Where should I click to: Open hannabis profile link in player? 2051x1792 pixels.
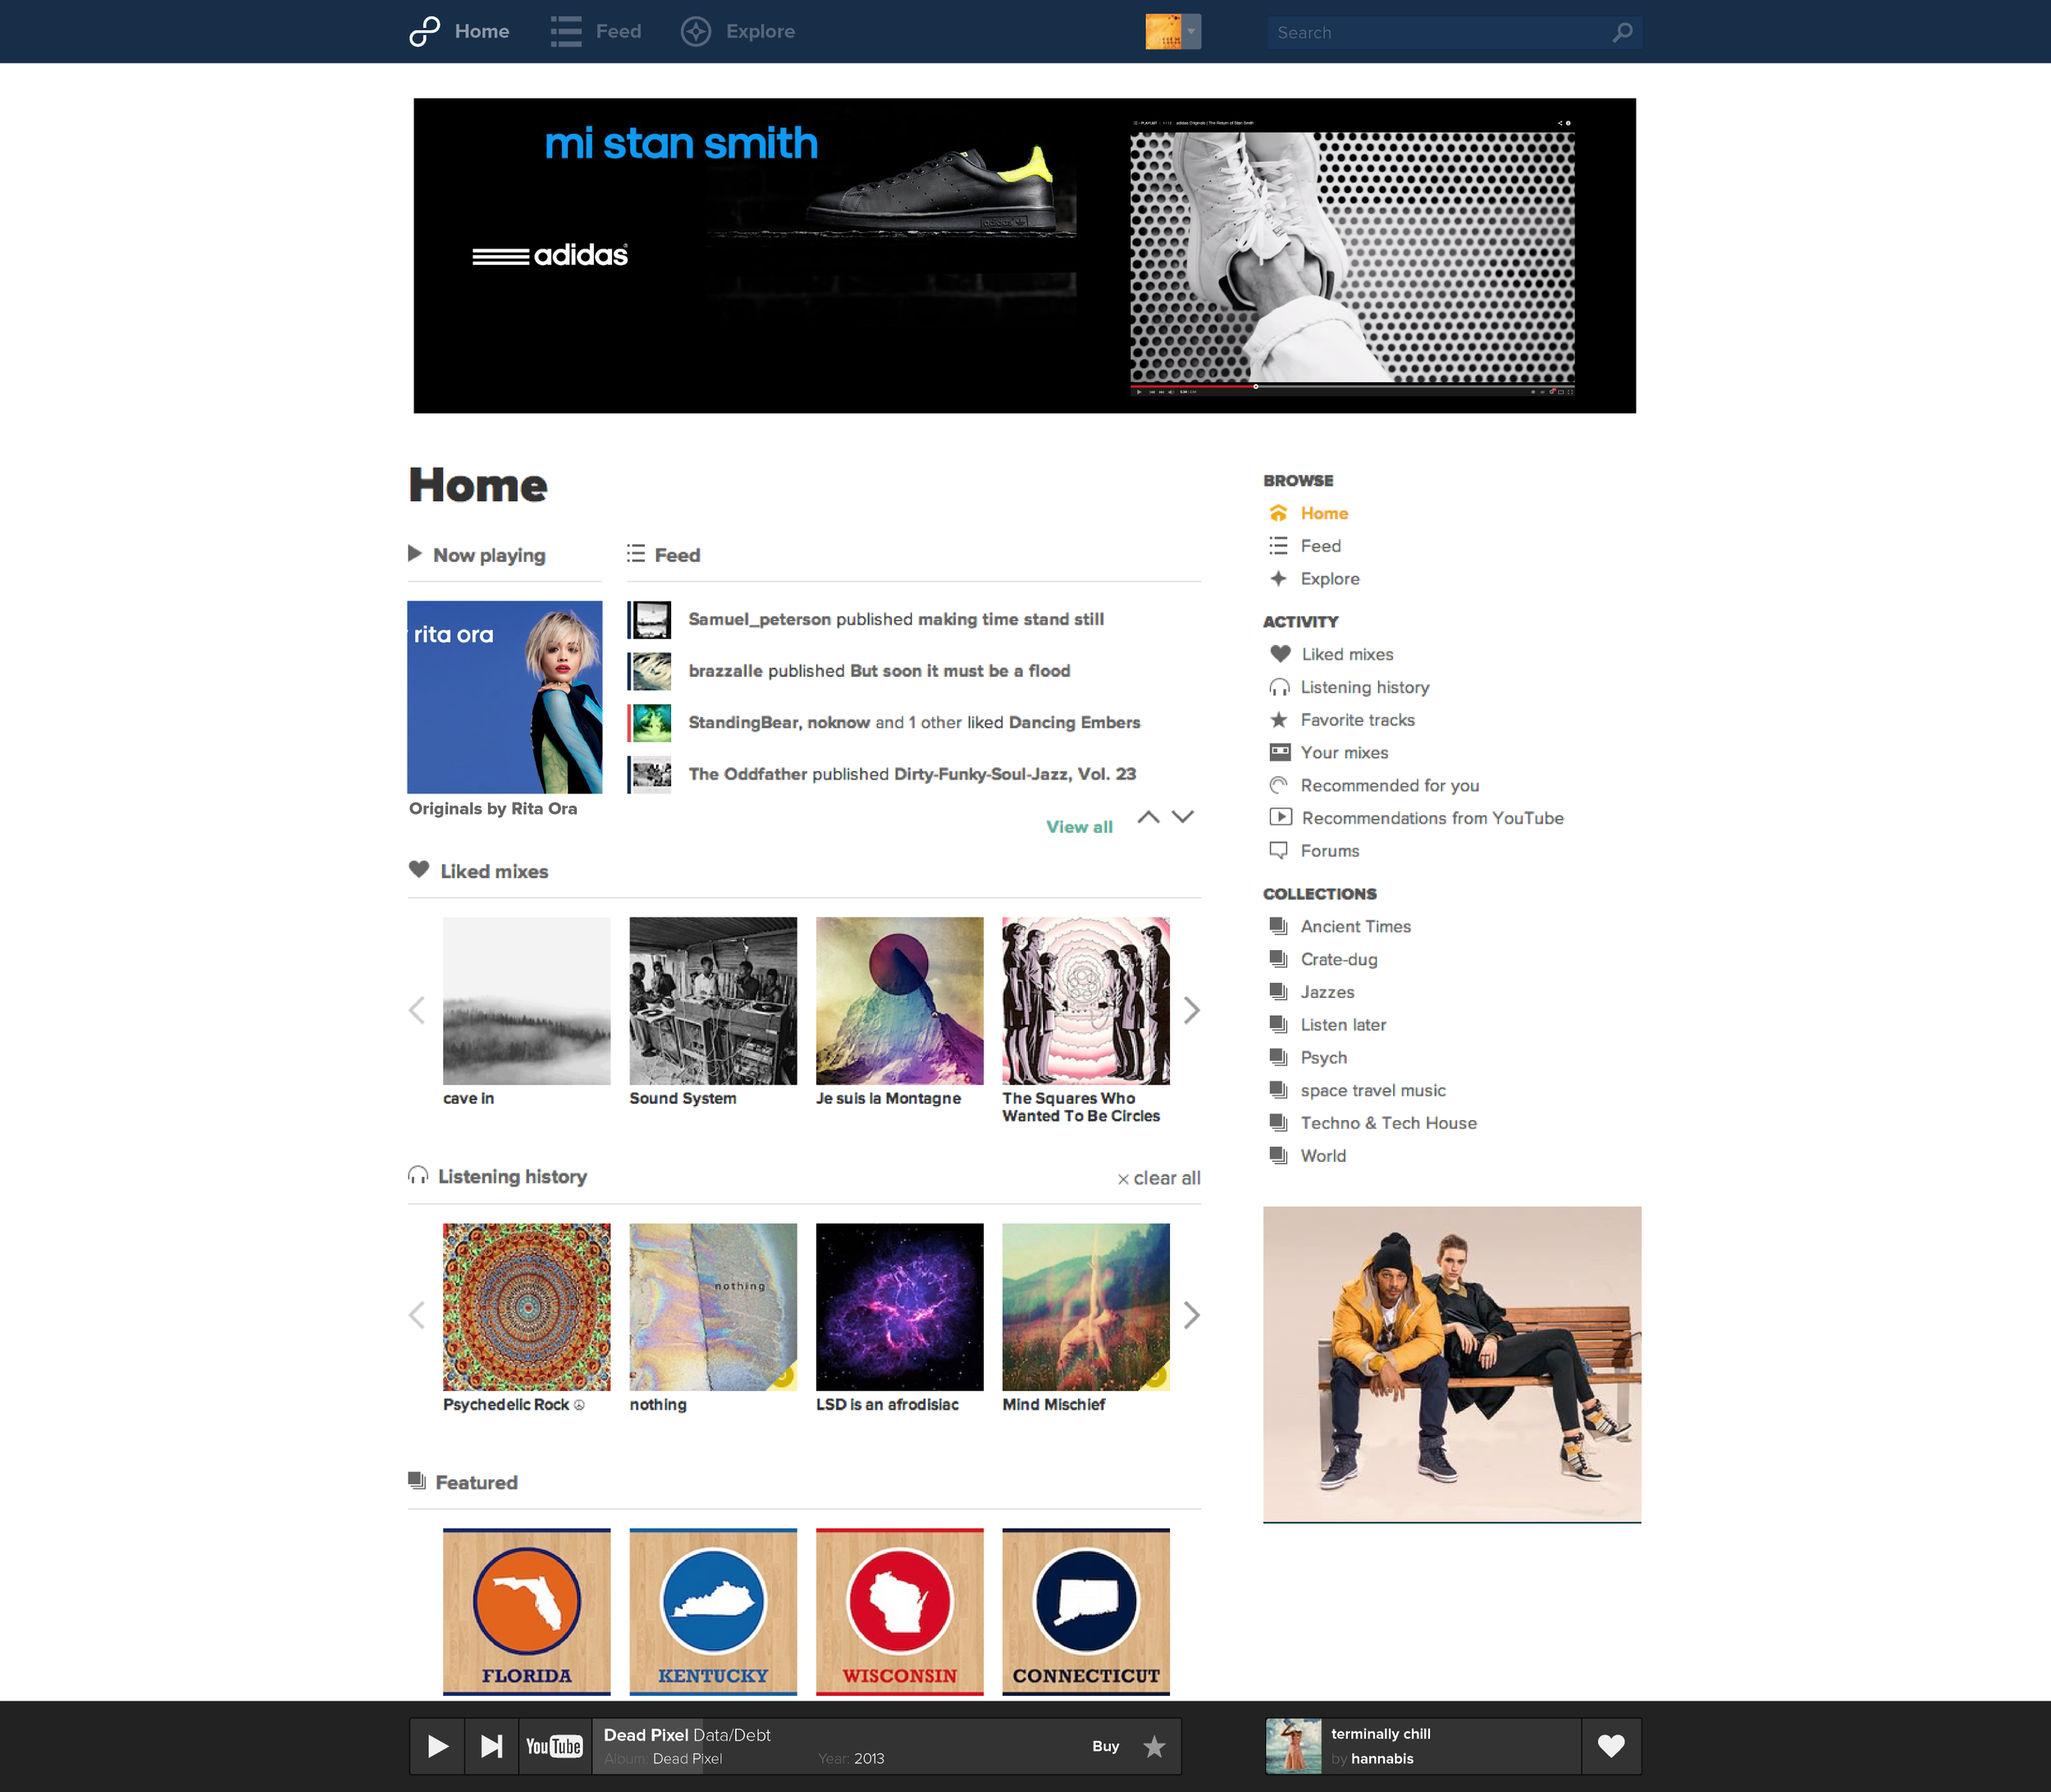[1382, 1759]
